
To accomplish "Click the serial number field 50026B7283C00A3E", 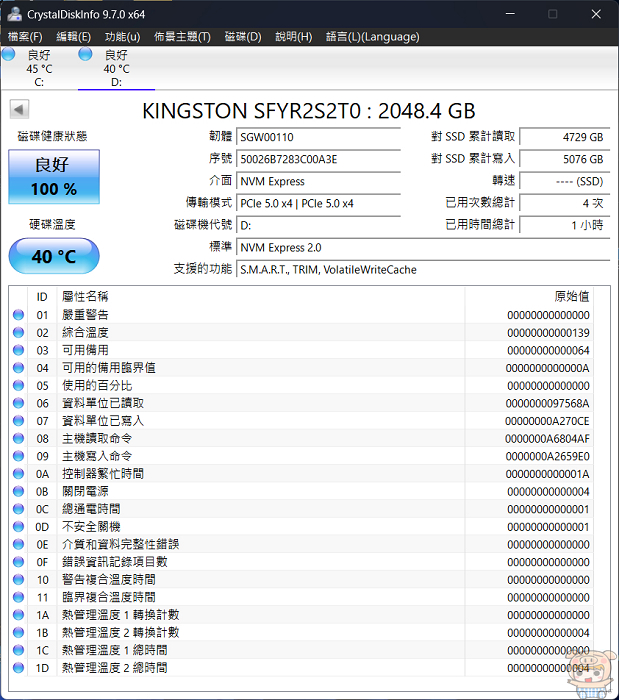I will (x=317, y=159).
